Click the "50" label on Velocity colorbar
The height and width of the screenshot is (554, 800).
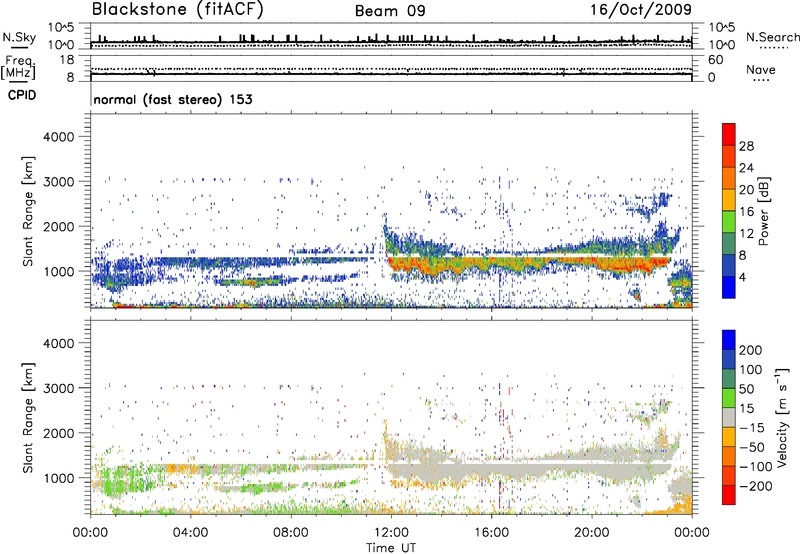click(746, 389)
